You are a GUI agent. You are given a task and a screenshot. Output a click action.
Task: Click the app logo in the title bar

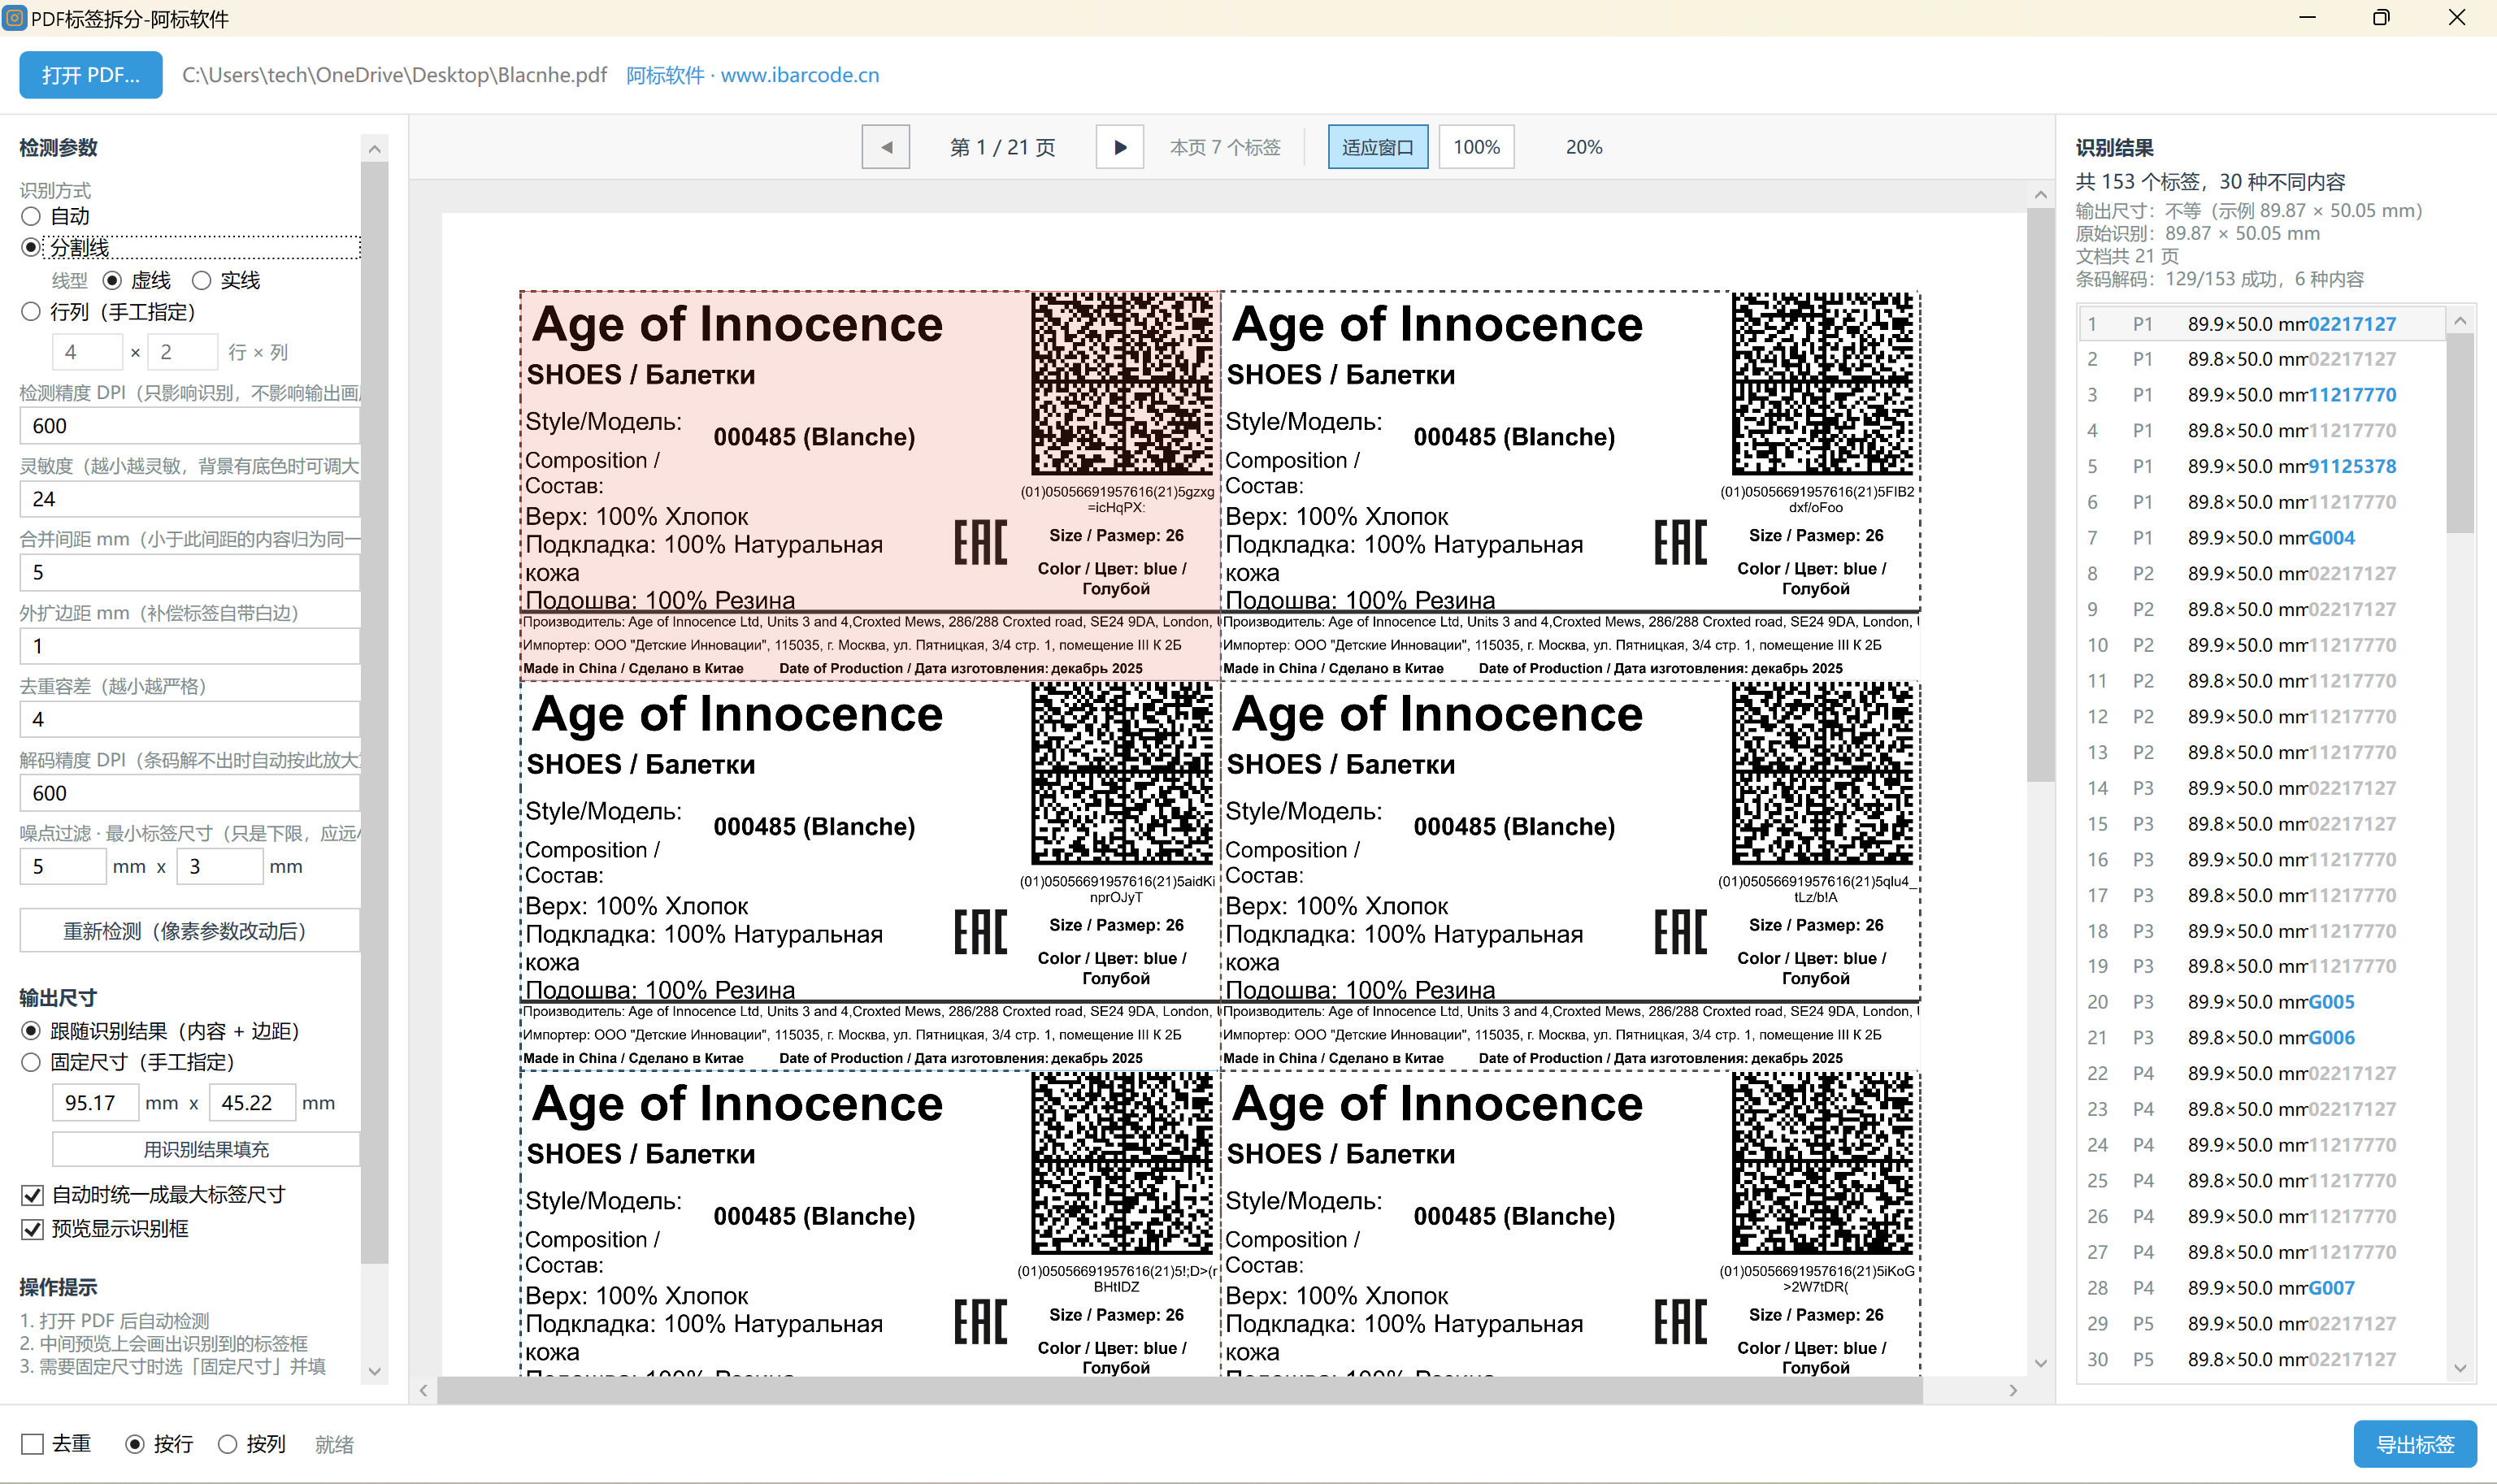(15, 18)
